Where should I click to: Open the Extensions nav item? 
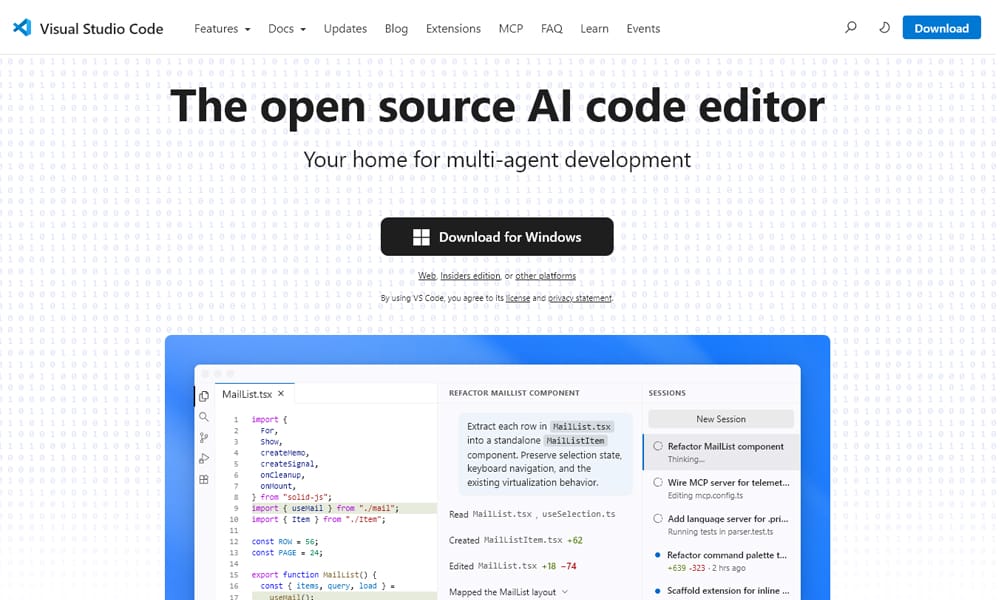point(453,29)
